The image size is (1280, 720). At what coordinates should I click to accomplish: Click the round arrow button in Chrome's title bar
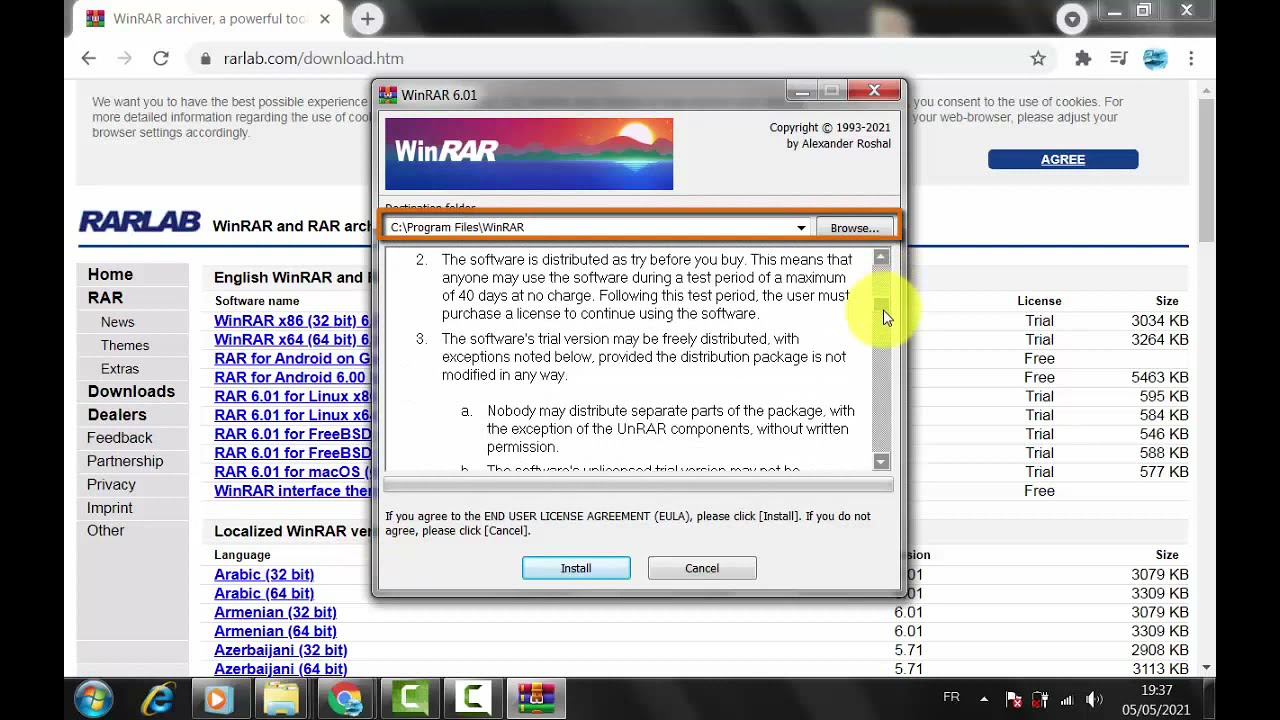tap(1072, 18)
